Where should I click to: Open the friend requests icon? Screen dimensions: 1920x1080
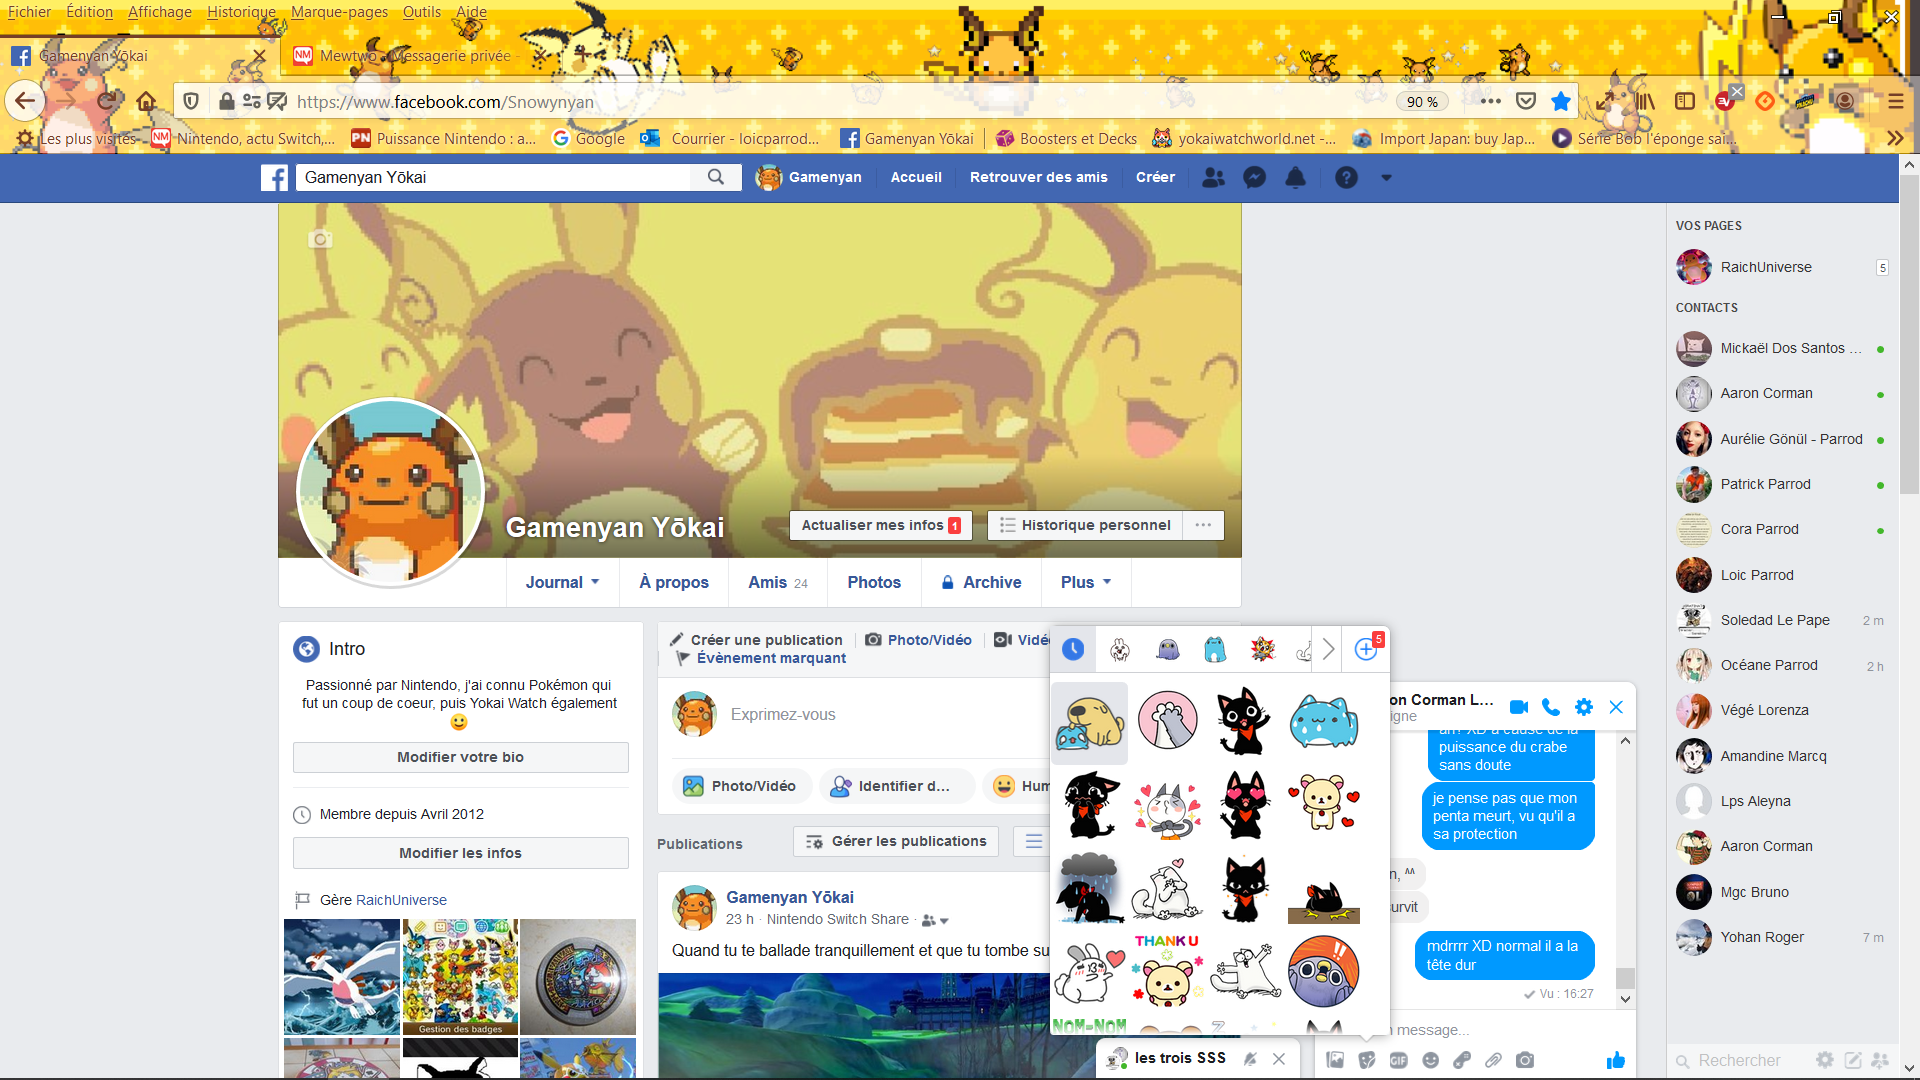pos(1213,178)
